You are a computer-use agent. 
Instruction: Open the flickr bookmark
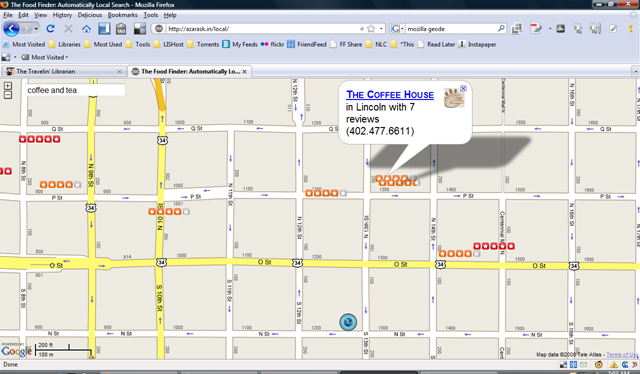[272, 44]
